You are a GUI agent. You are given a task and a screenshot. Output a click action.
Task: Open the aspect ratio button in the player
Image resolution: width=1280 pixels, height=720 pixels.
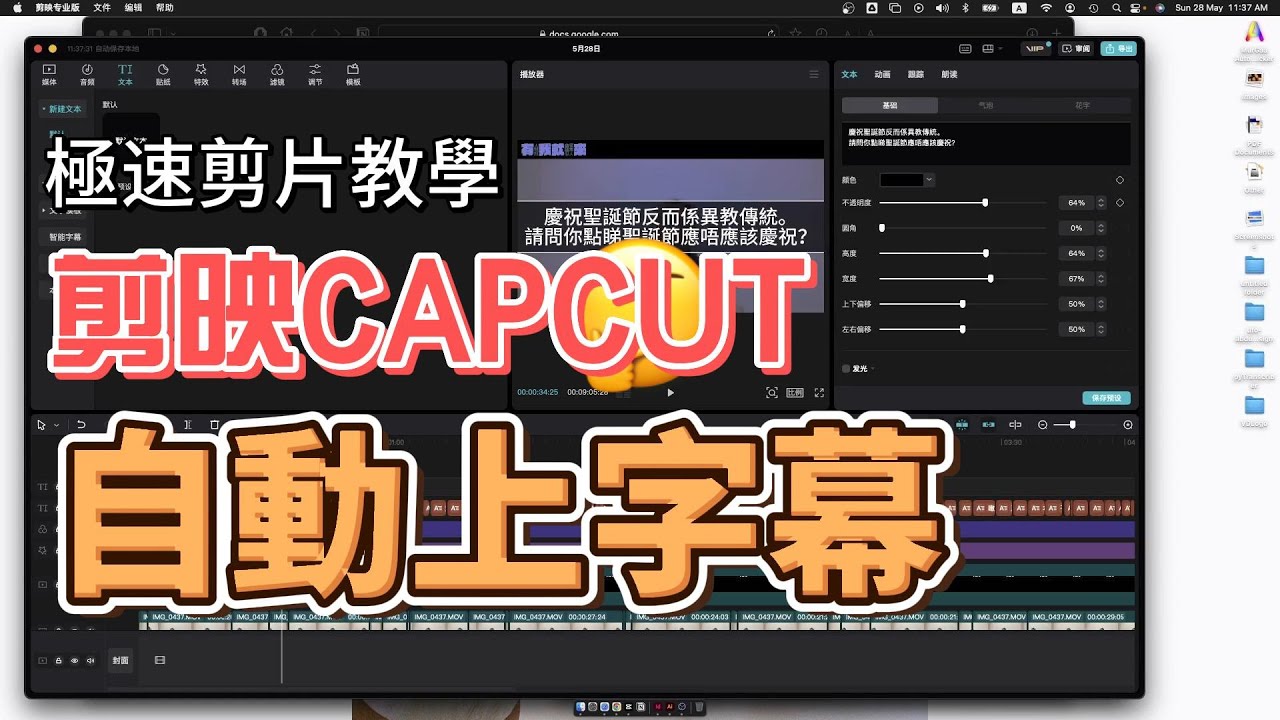tap(795, 392)
